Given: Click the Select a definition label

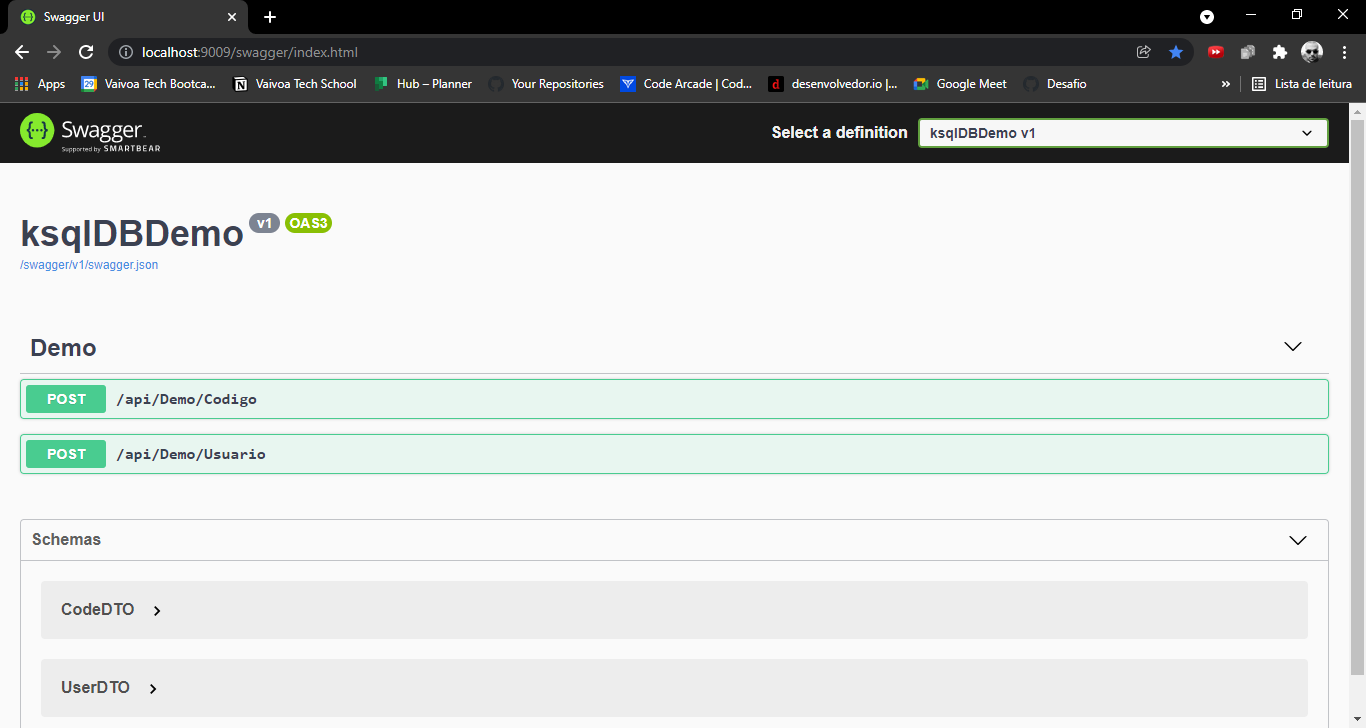Looking at the screenshot, I should (x=840, y=132).
